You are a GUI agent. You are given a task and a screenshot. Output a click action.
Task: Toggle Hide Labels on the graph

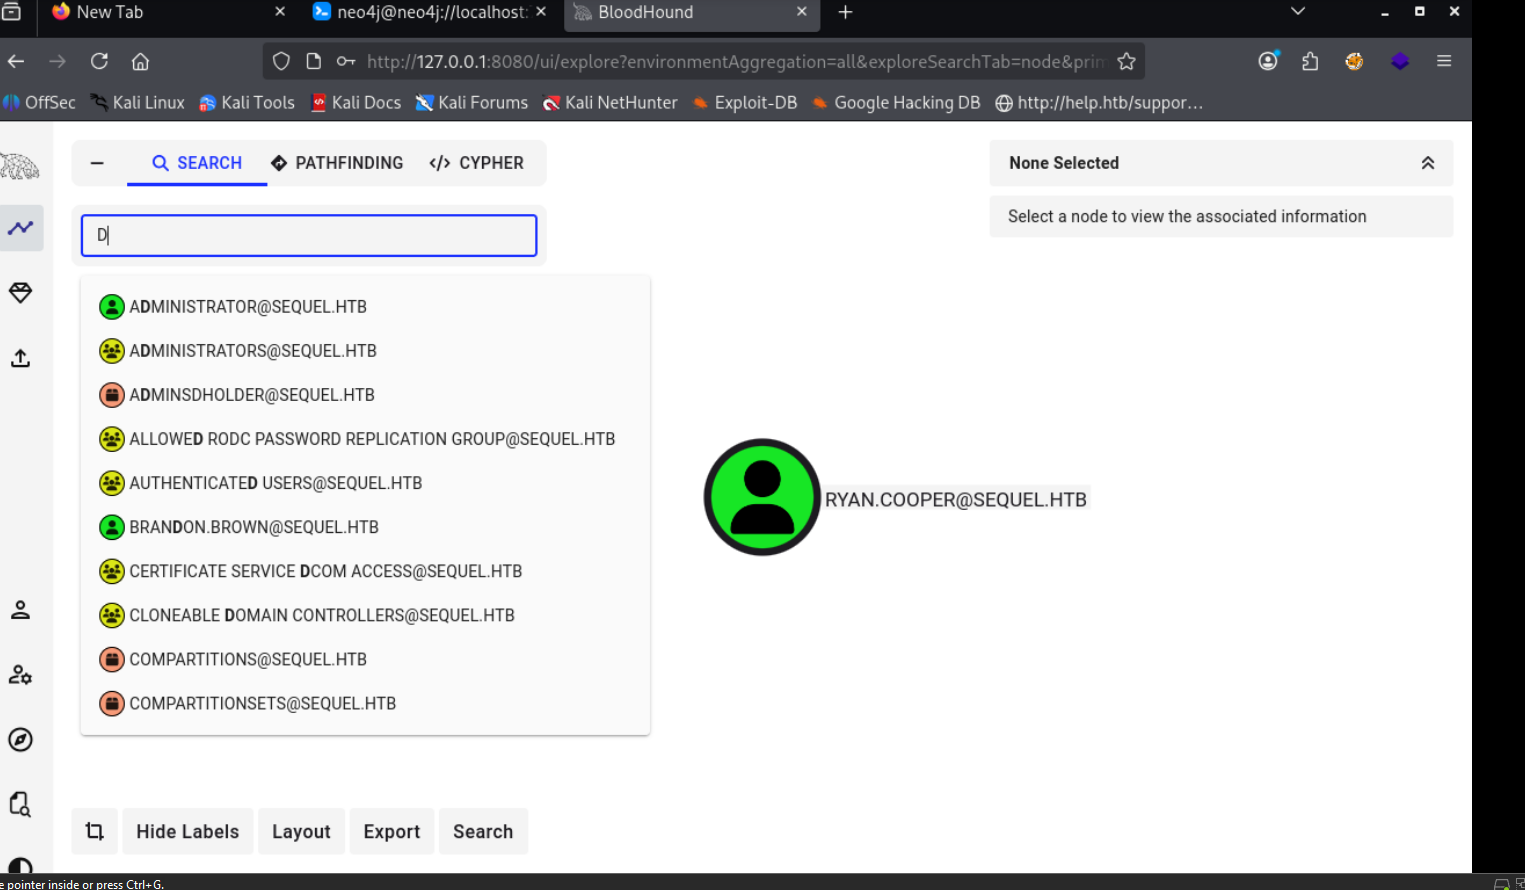tap(188, 831)
